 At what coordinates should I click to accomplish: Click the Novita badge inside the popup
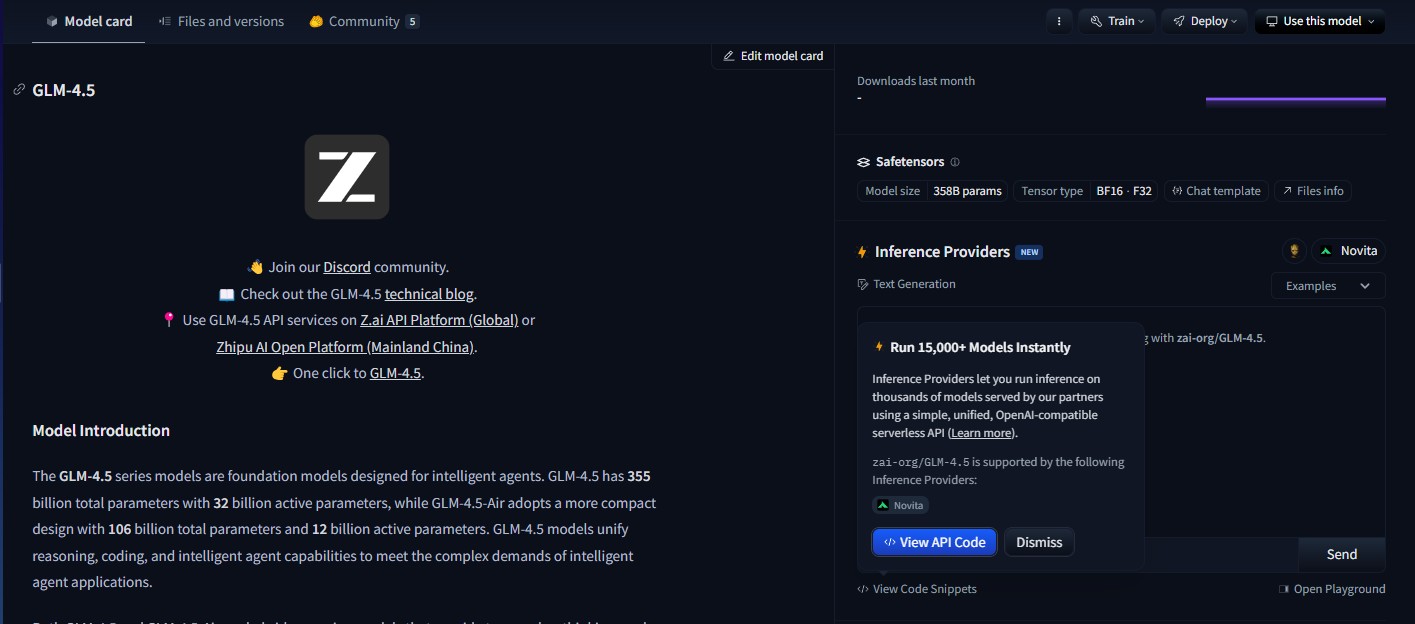(900, 505)
